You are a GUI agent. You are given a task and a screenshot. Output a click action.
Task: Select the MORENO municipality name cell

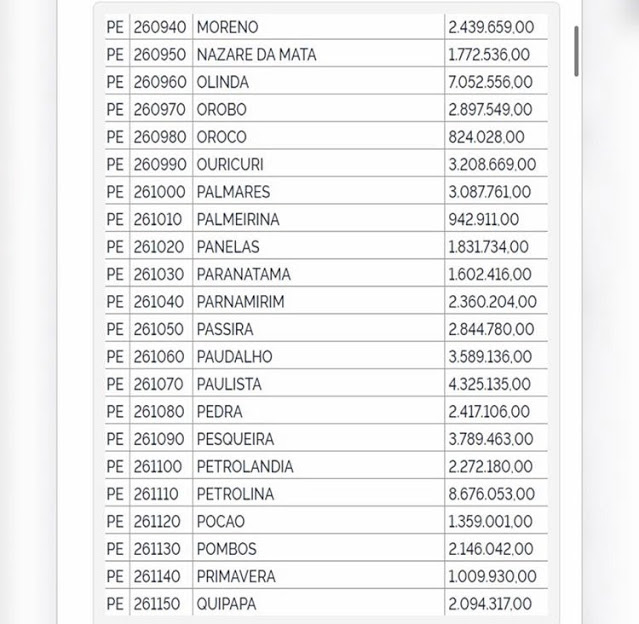[x=227, y=27]
